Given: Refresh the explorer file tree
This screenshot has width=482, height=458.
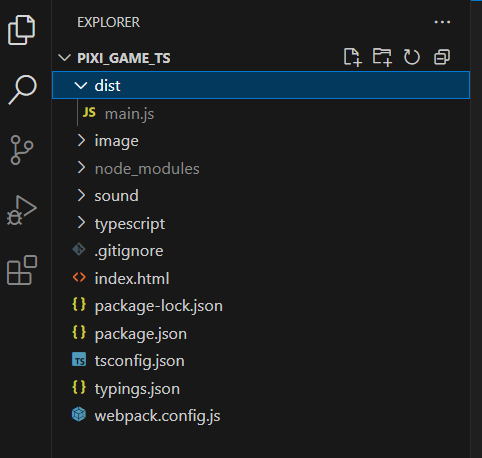Looking at the screenshot, I should [412, 57].
